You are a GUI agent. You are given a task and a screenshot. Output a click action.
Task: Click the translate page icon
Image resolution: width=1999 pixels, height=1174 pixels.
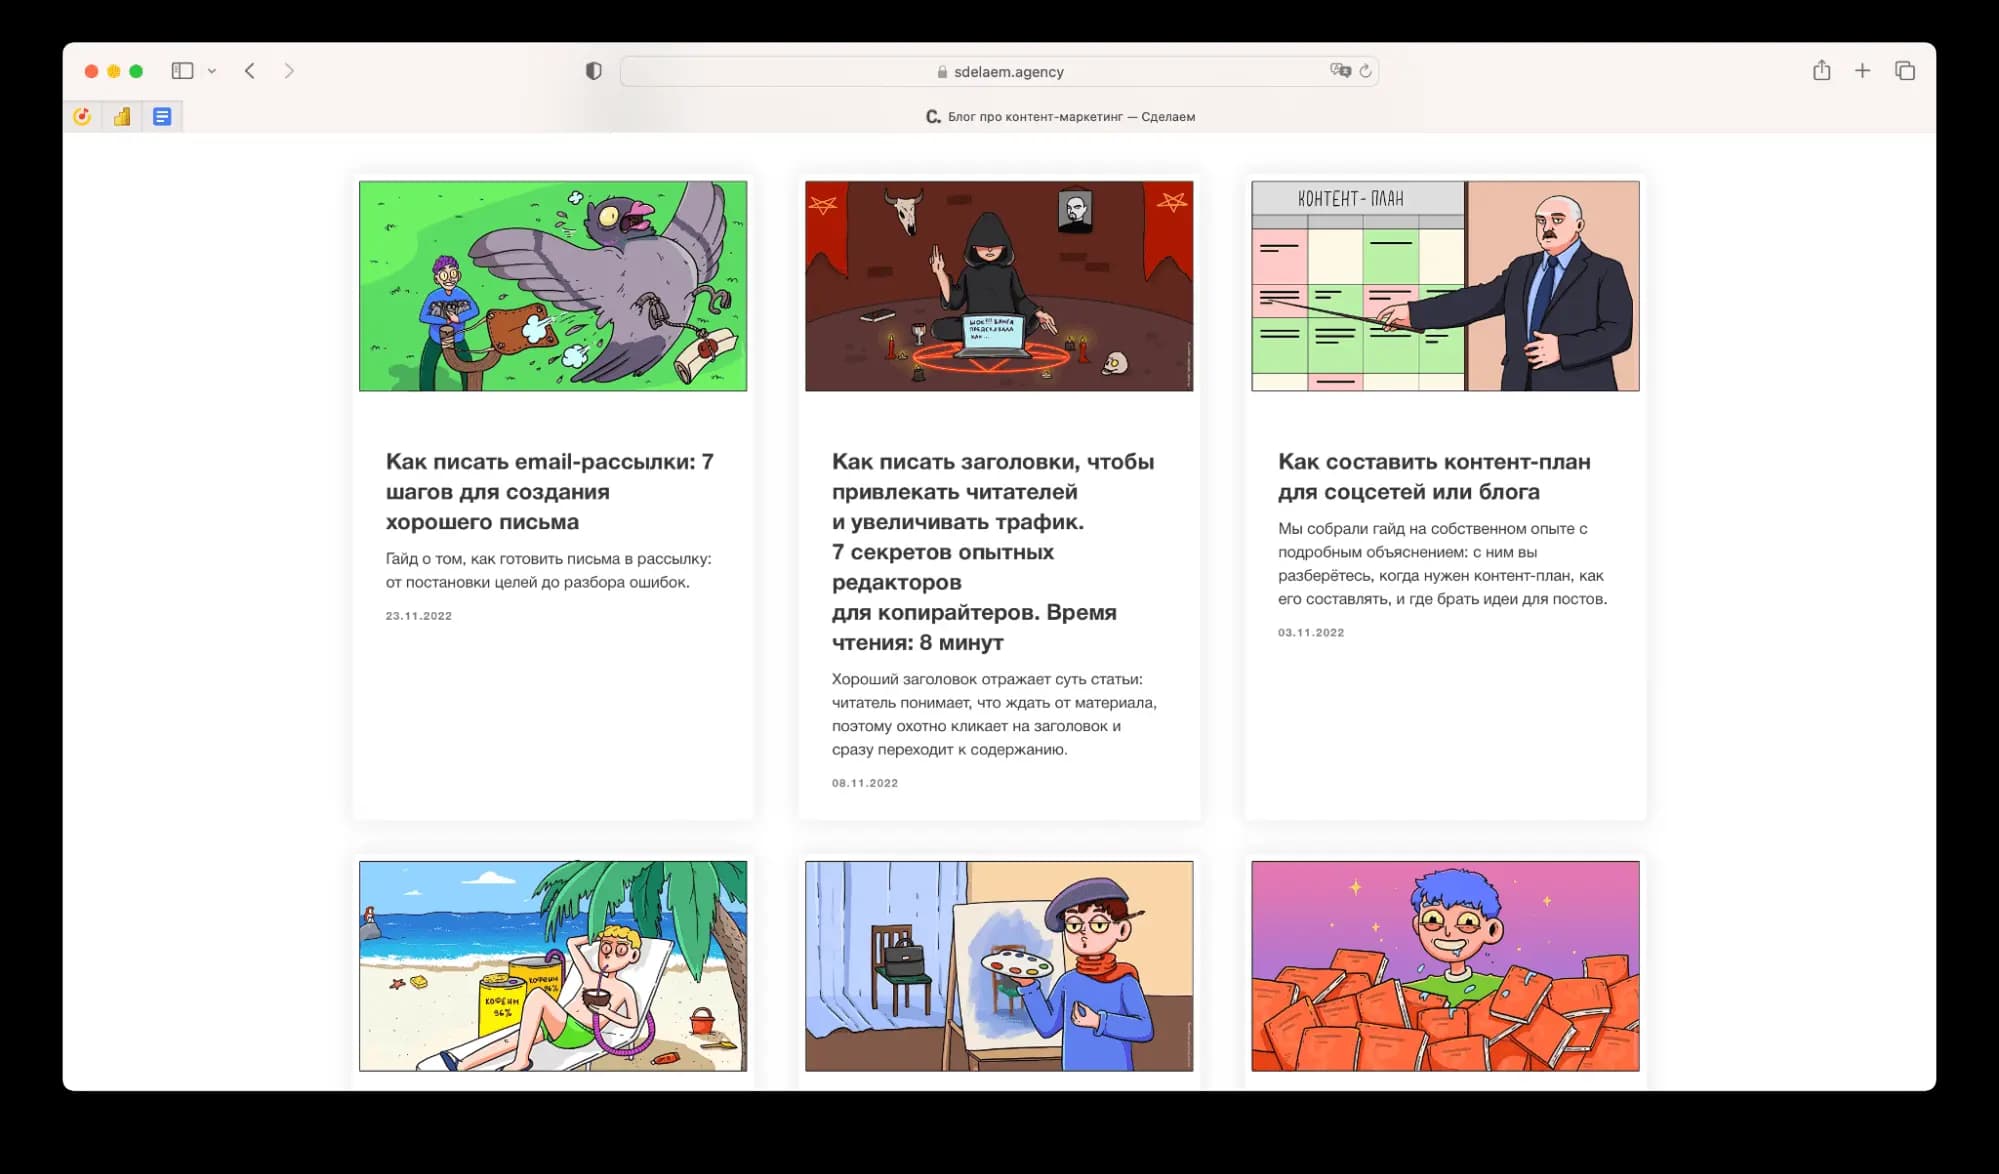coord(1339,71)
